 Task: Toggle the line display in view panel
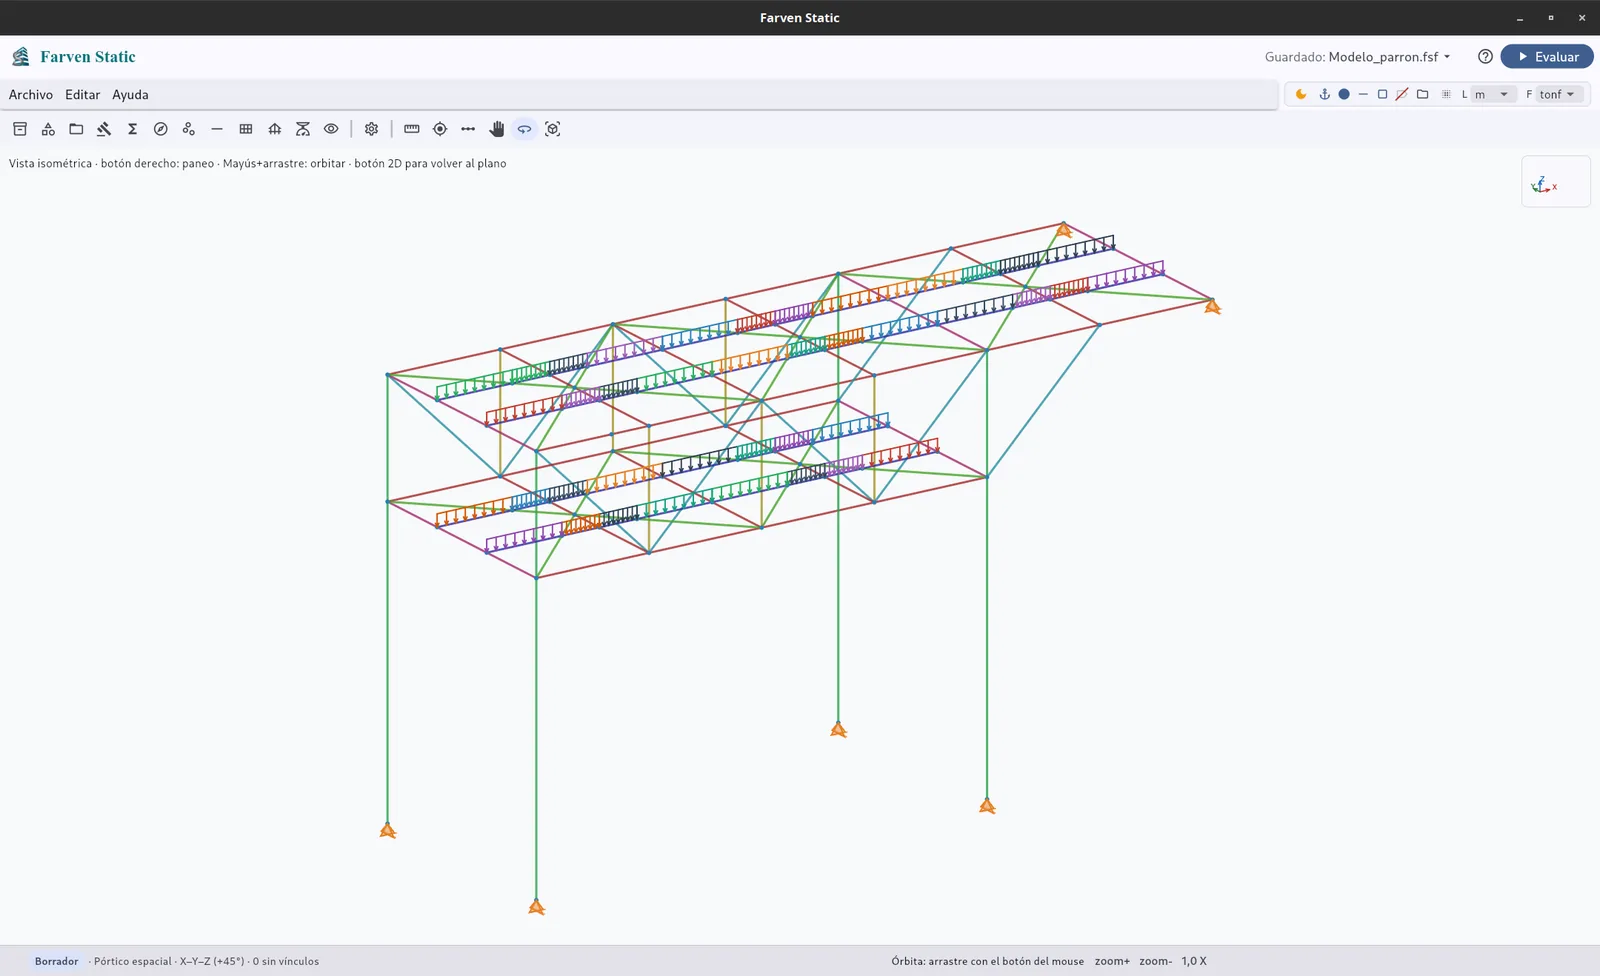[1363, 94]
